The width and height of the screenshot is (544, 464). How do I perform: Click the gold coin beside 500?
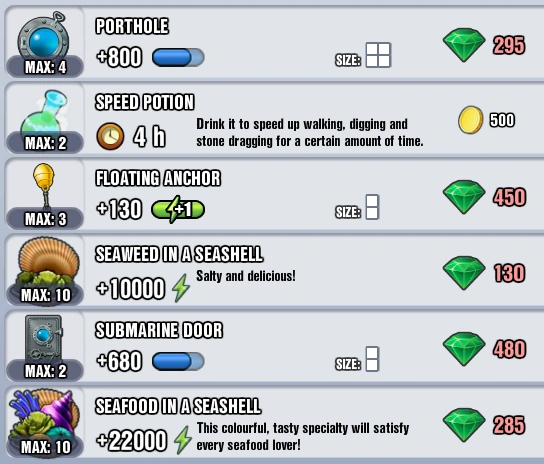click(x=470, y=120)
